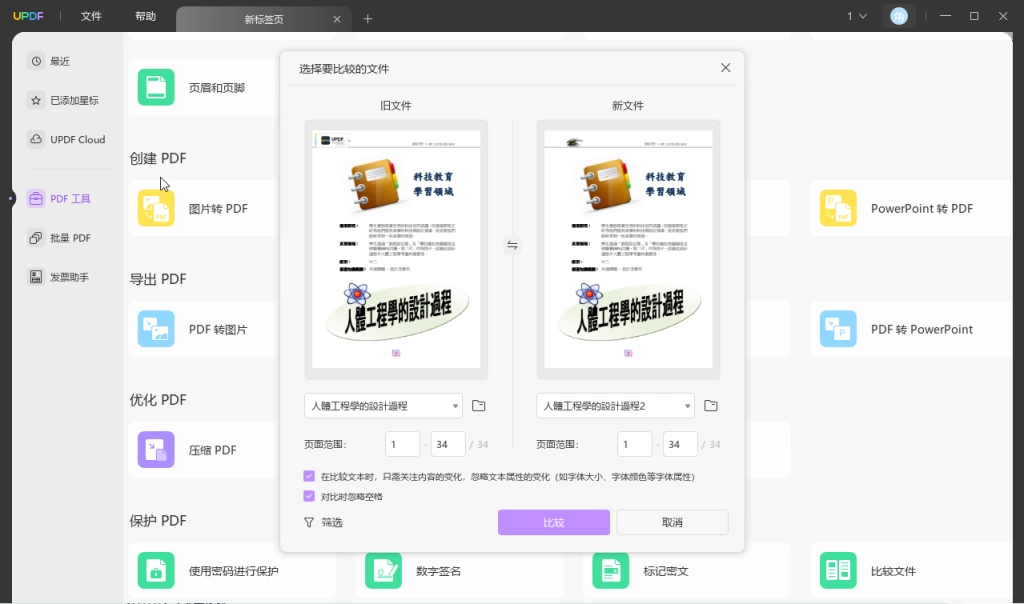This screenshot has height=604, width=1024.
Task: Click the UPDF logo
Action: tap(28, 16)
